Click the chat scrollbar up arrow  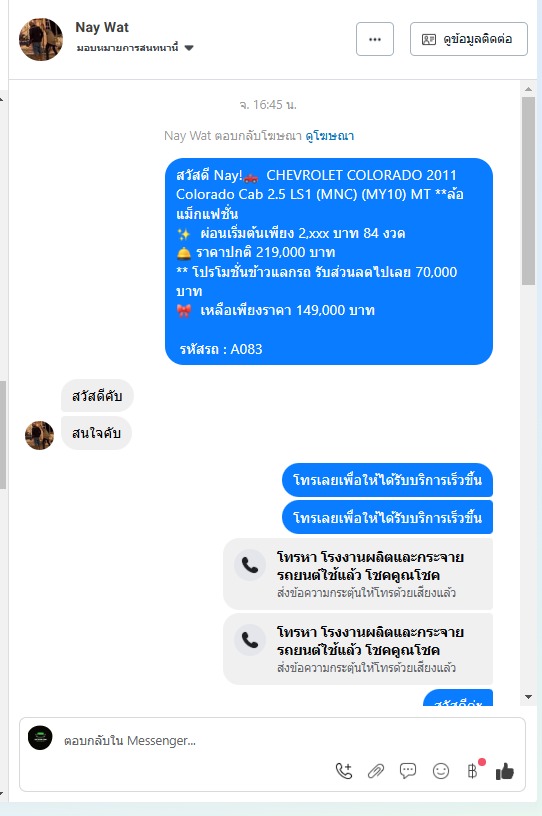[528, 89]
